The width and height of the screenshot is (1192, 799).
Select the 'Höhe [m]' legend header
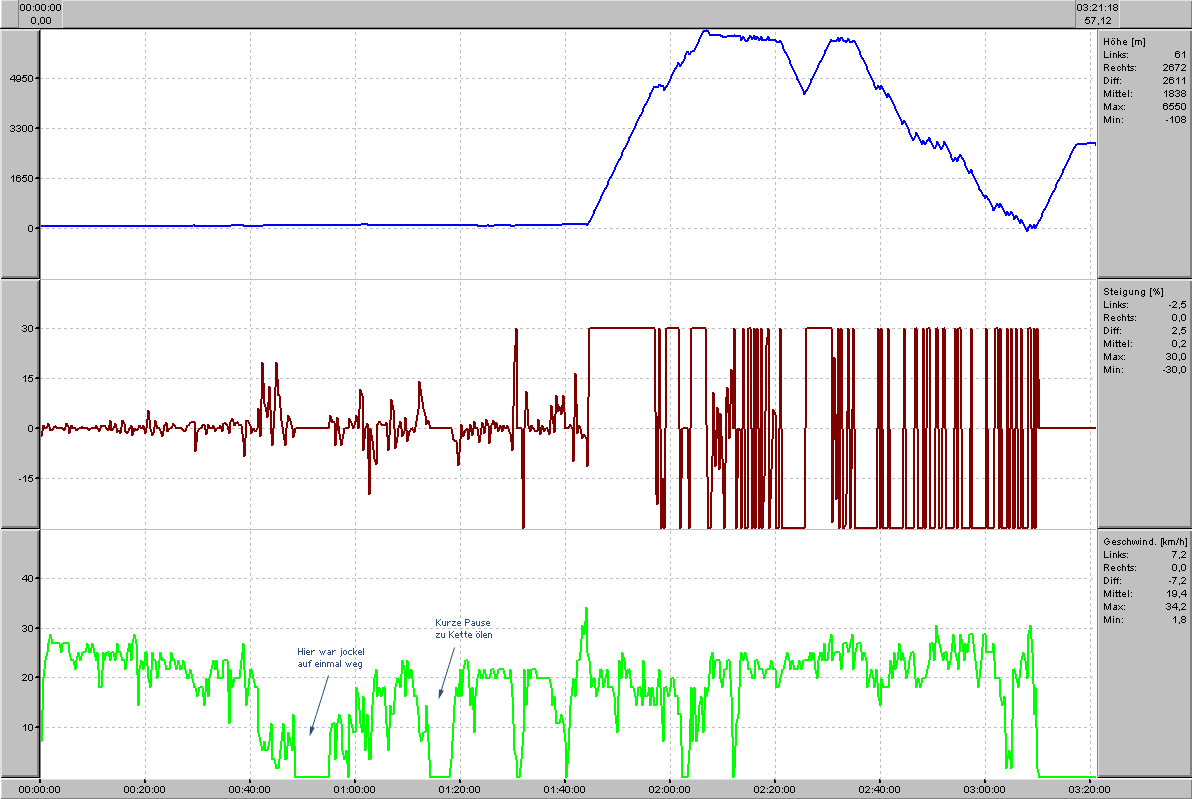[1122, 41]
